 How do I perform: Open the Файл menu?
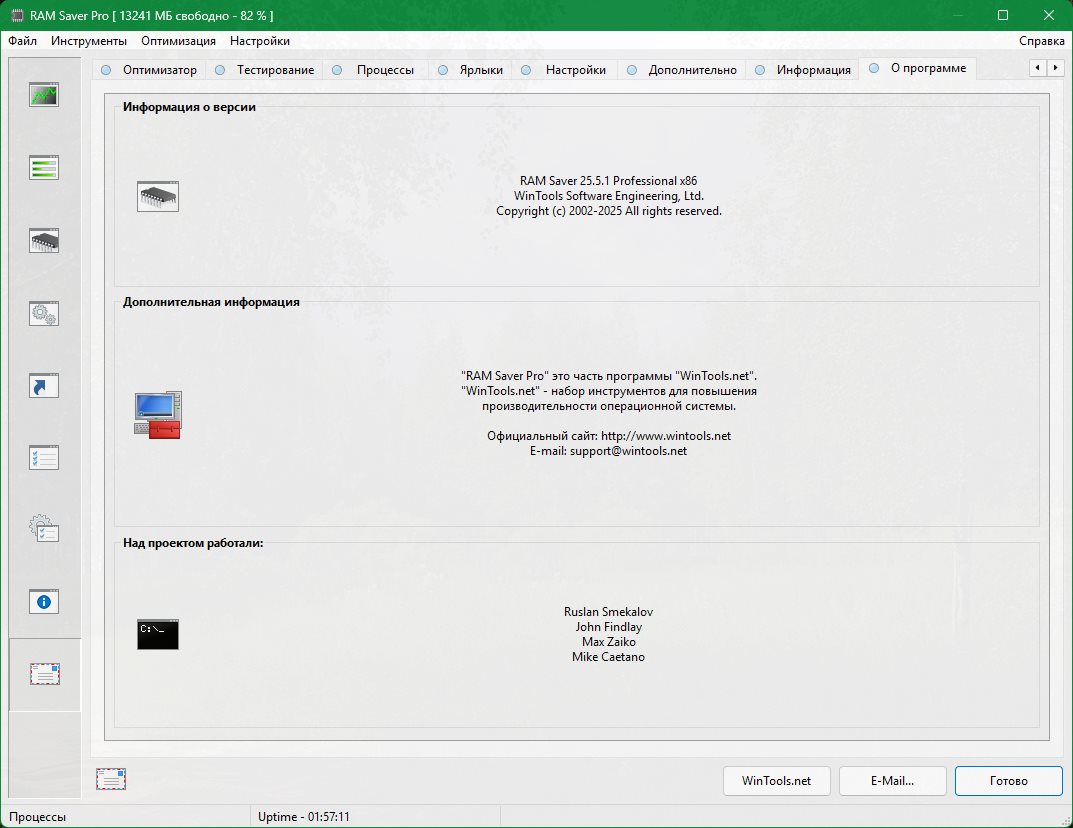[23, 41]
